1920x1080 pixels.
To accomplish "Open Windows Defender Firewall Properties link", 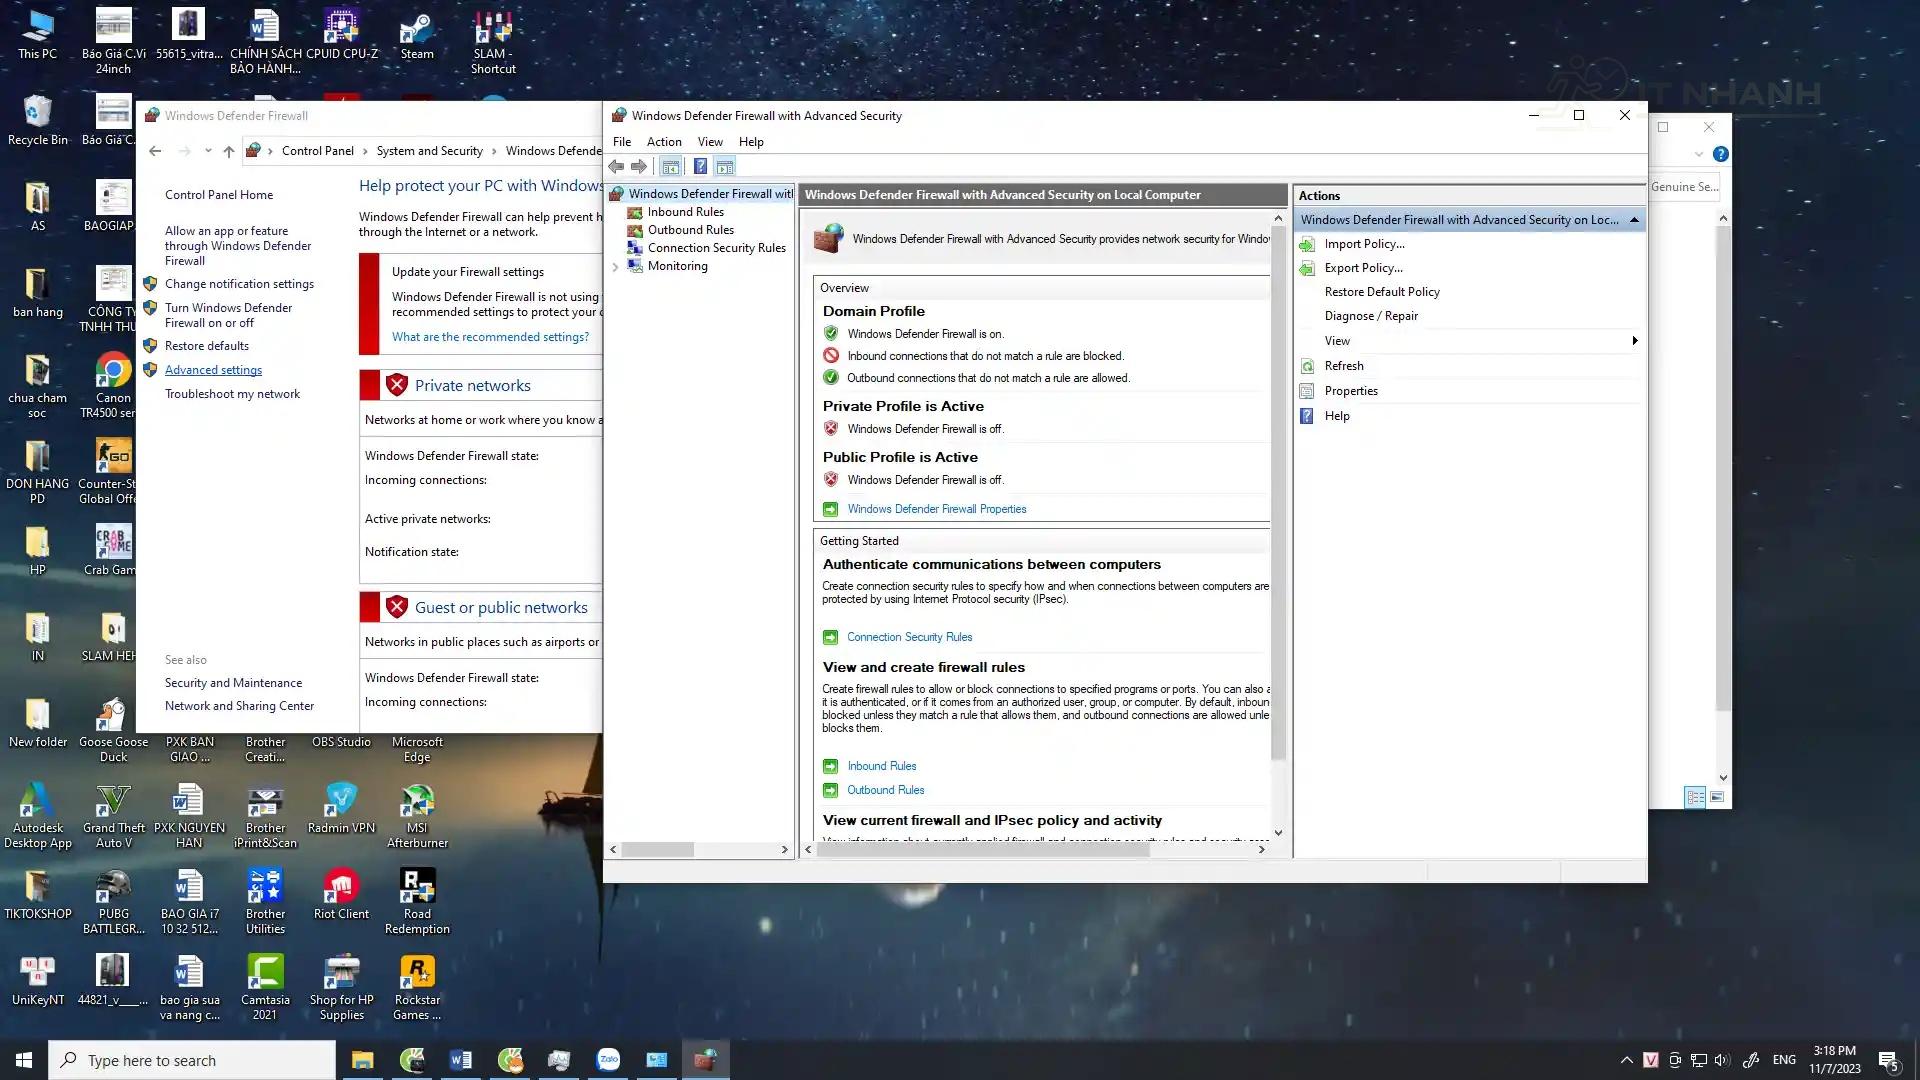I will tap(936, 509).
